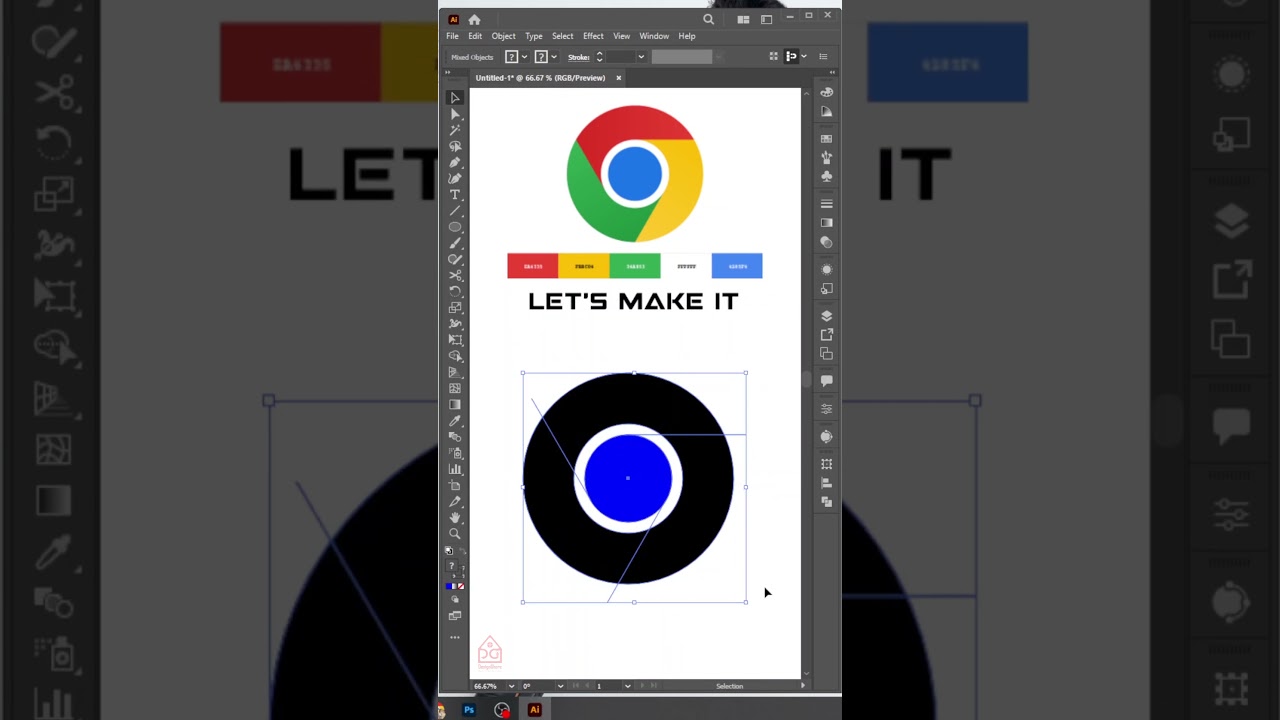1280x720 pixels.
Task: Open zoom level 66.67% dropdown
Action: tap(511, 686)
